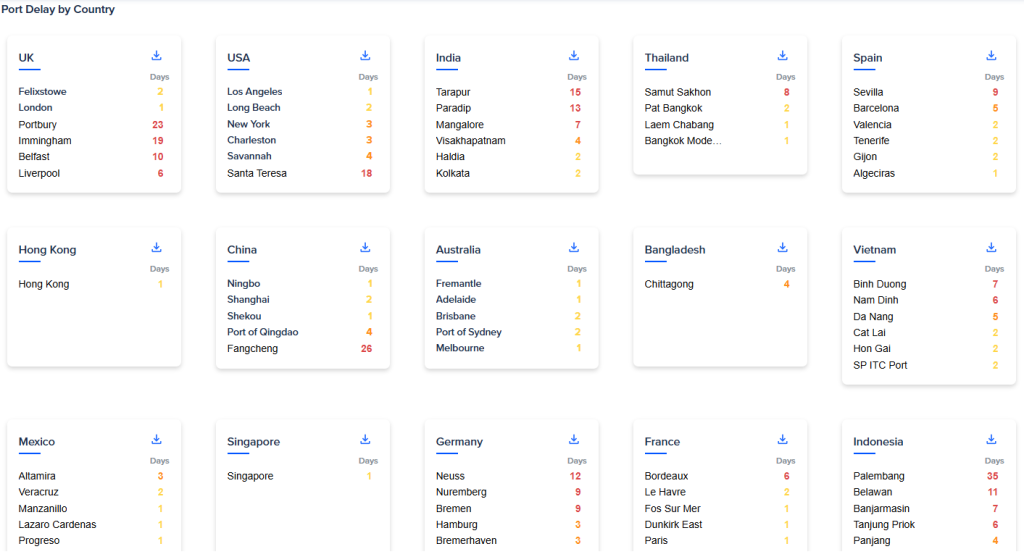This screenshot has width=1024, height=557.
Task: Download Indonesia port delay data
Action: coord(991,440)
